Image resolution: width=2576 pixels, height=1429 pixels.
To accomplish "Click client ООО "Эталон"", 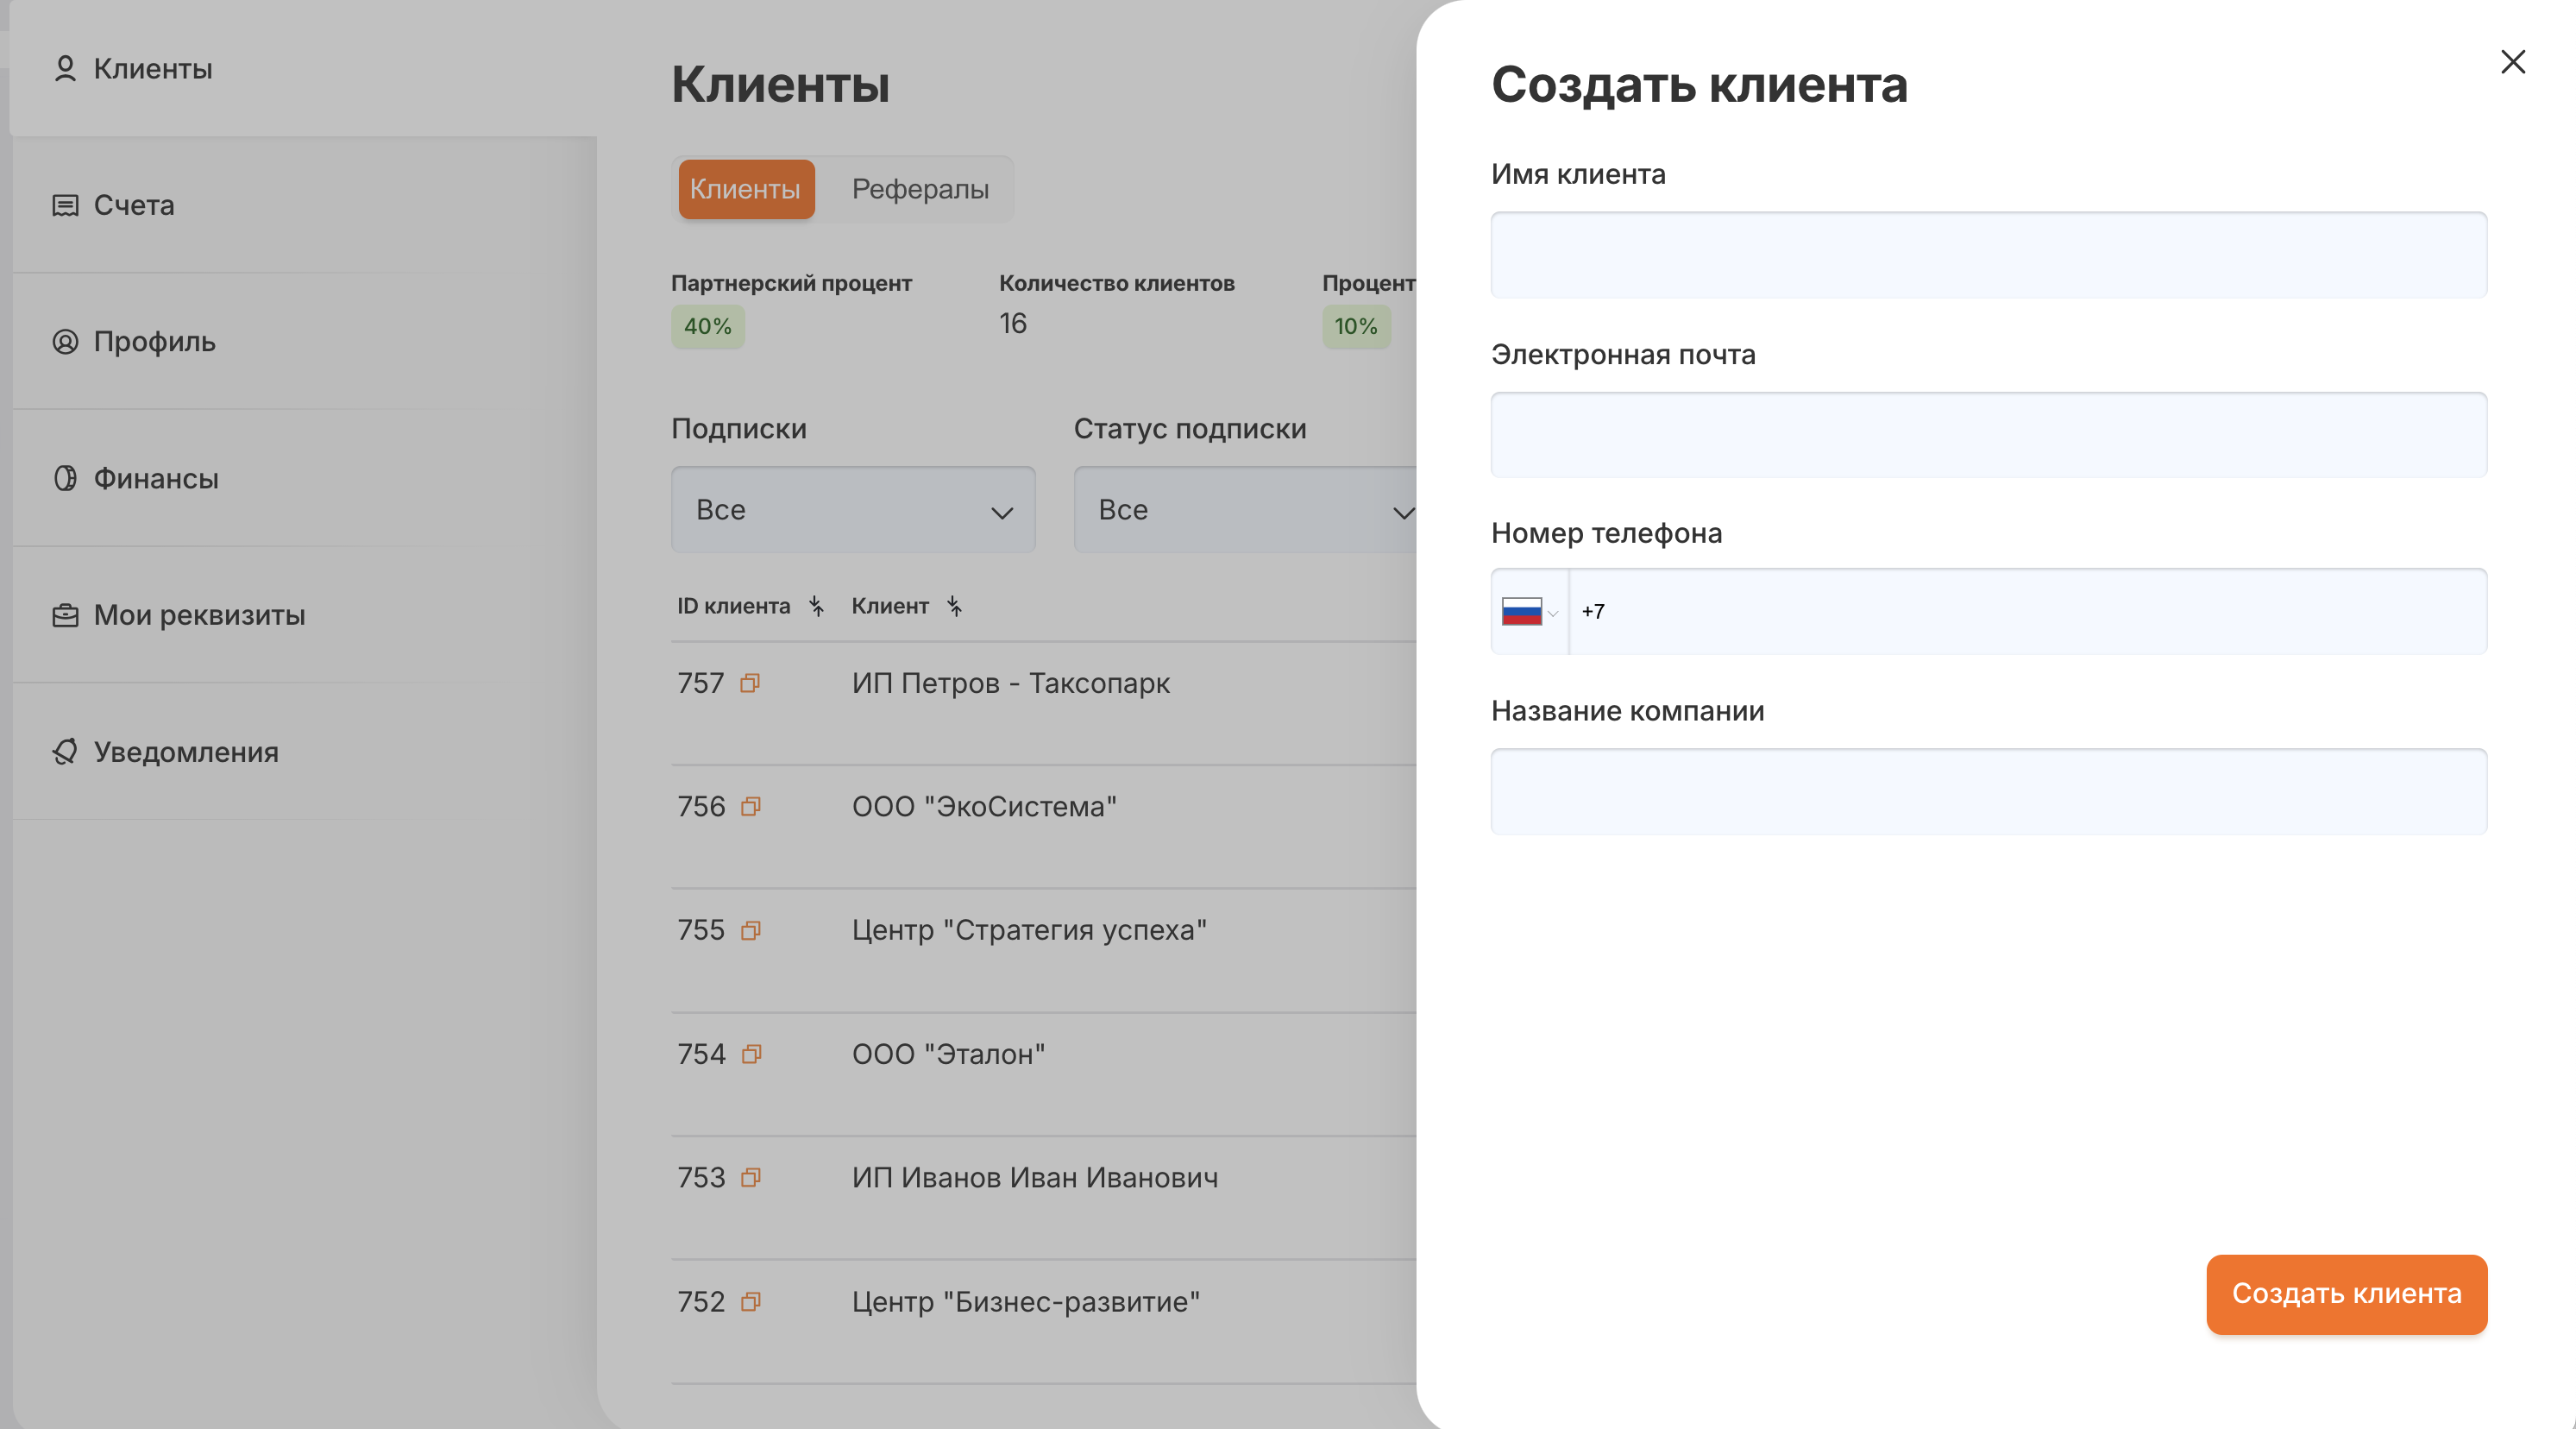I will [948, 1054].
